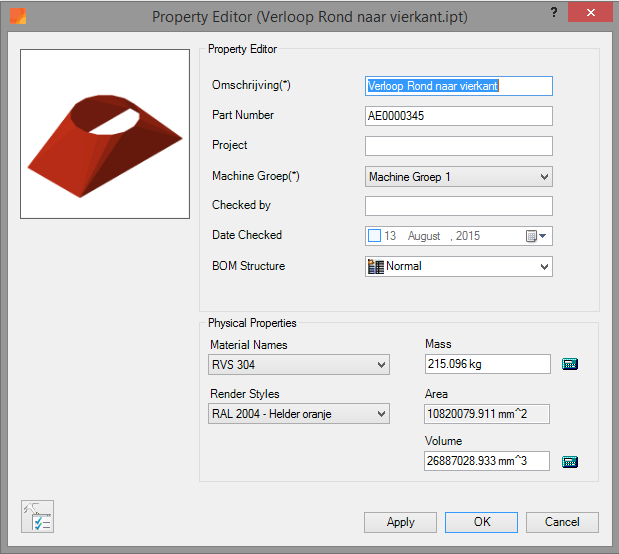Click the orange app icon in title bar
Viewport: 619px width, 554px height.
coord(16,17)
